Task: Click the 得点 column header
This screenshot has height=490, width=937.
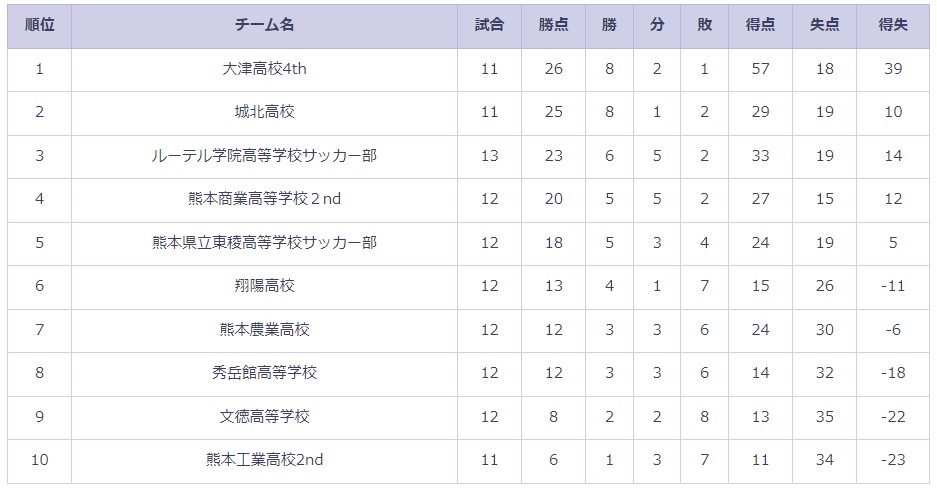Action: pyautogui.click(x=761, y=25)
